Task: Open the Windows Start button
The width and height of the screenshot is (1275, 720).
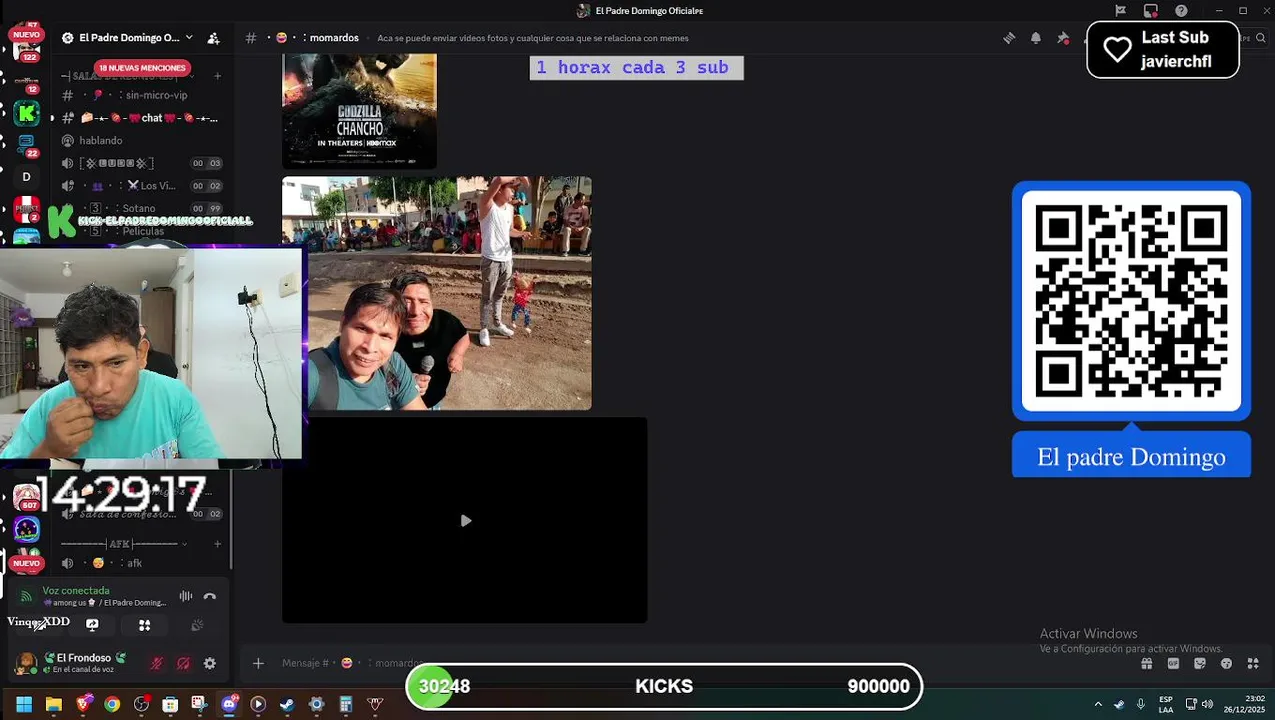Action: [x=24, y=704]
